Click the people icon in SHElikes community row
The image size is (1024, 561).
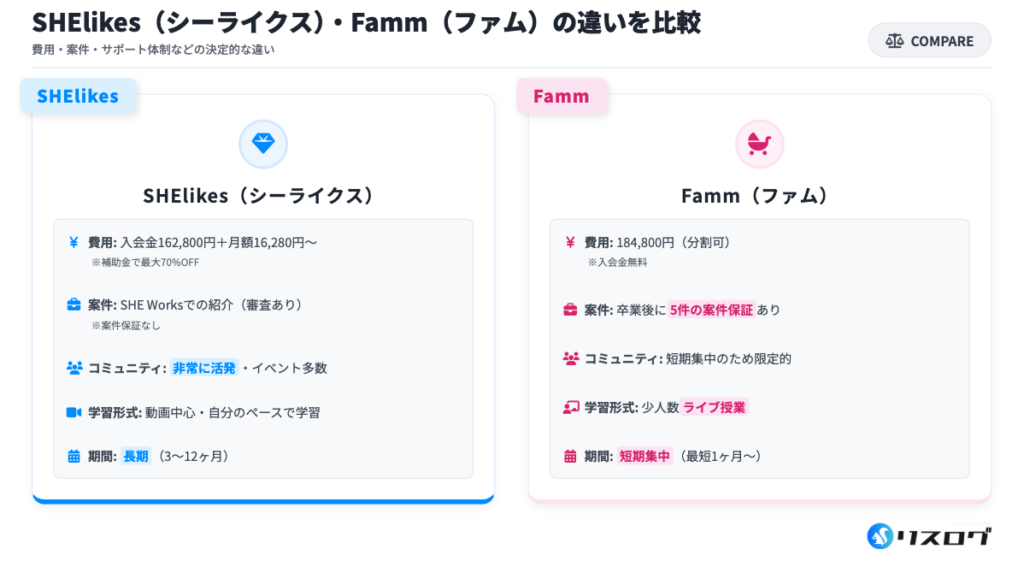pos(74,368)
